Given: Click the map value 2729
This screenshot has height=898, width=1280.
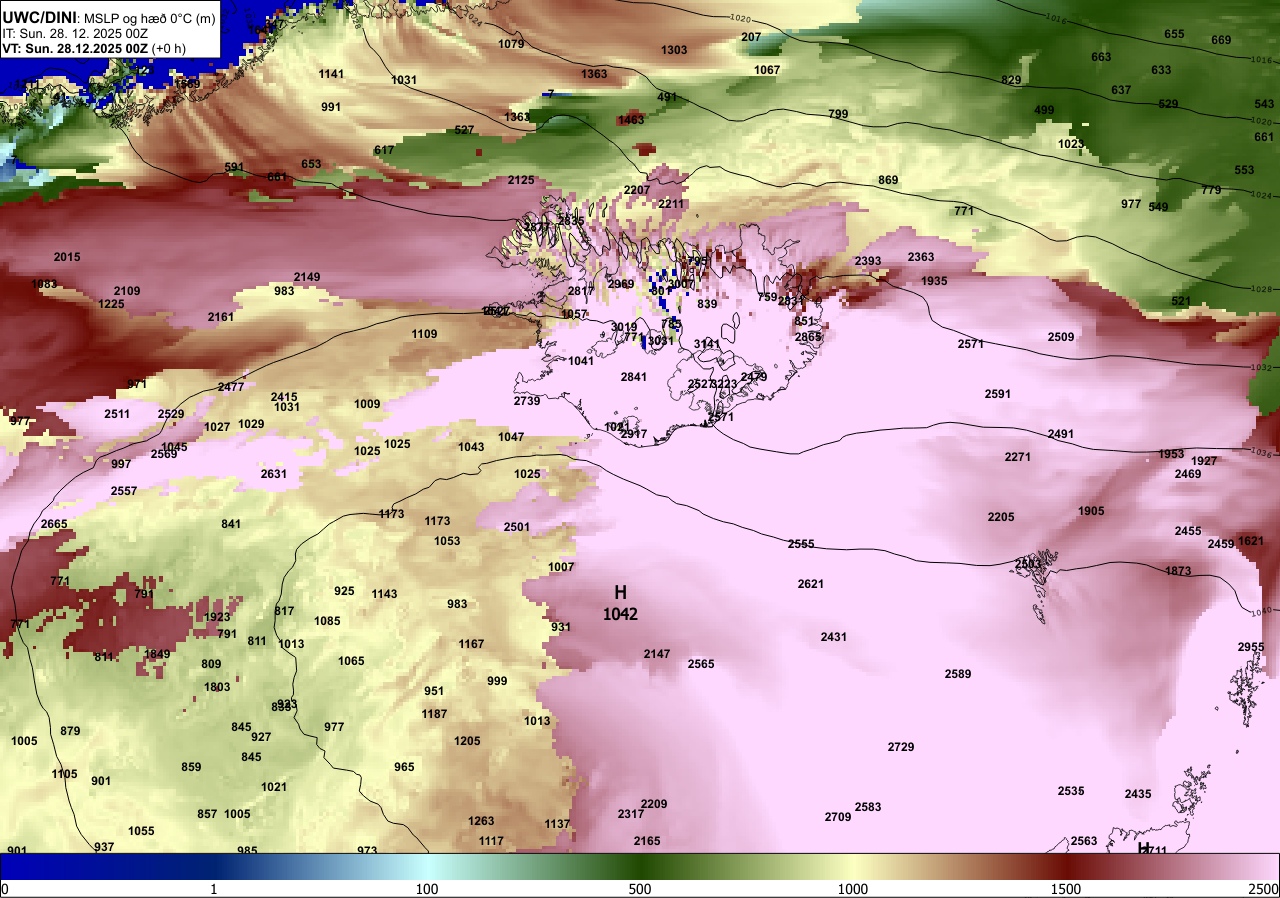Looking at the screenshot, I should coord(901,747).
